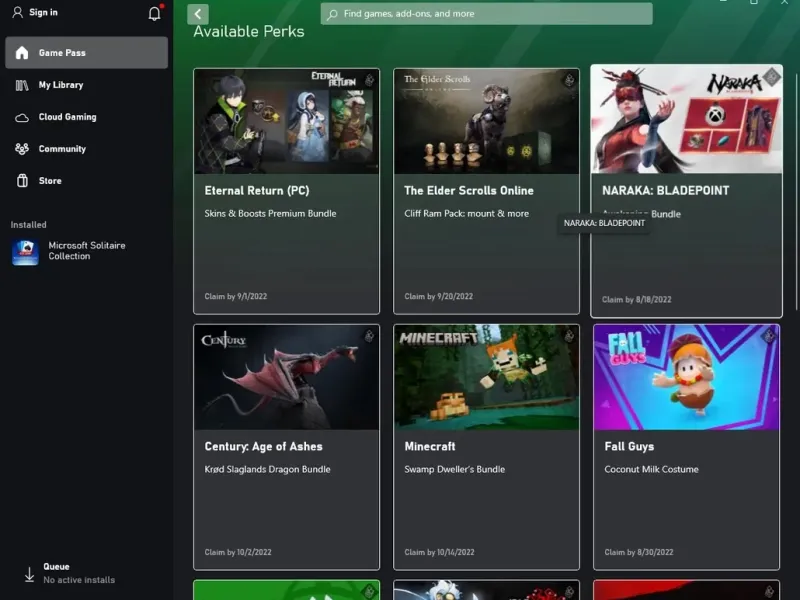Click the Community people icon
Image resolution: width=800 pixels, height=600 pixels.
22,149
